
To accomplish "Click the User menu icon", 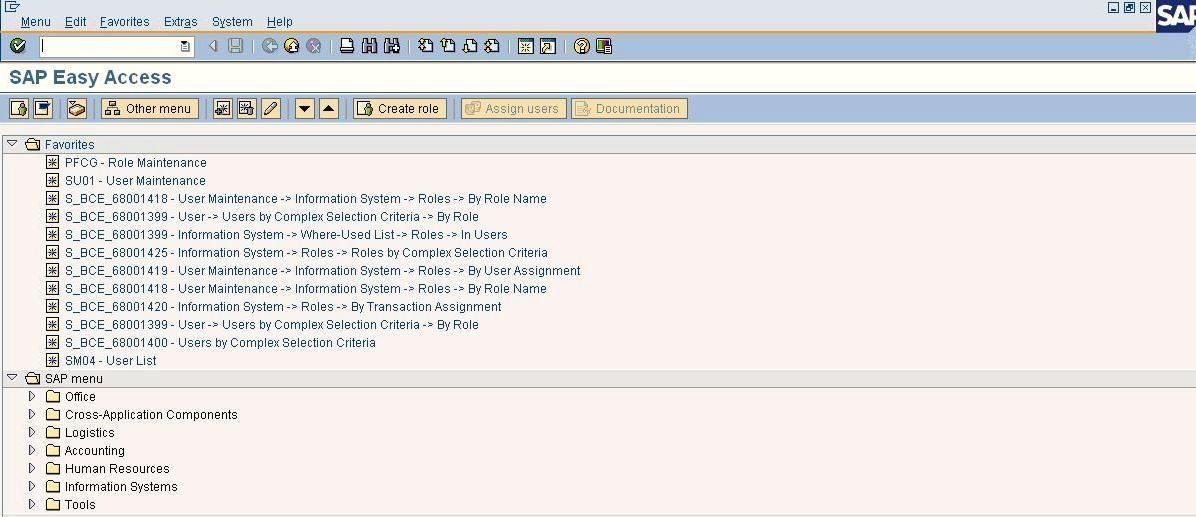I will [x=19, y=108].
